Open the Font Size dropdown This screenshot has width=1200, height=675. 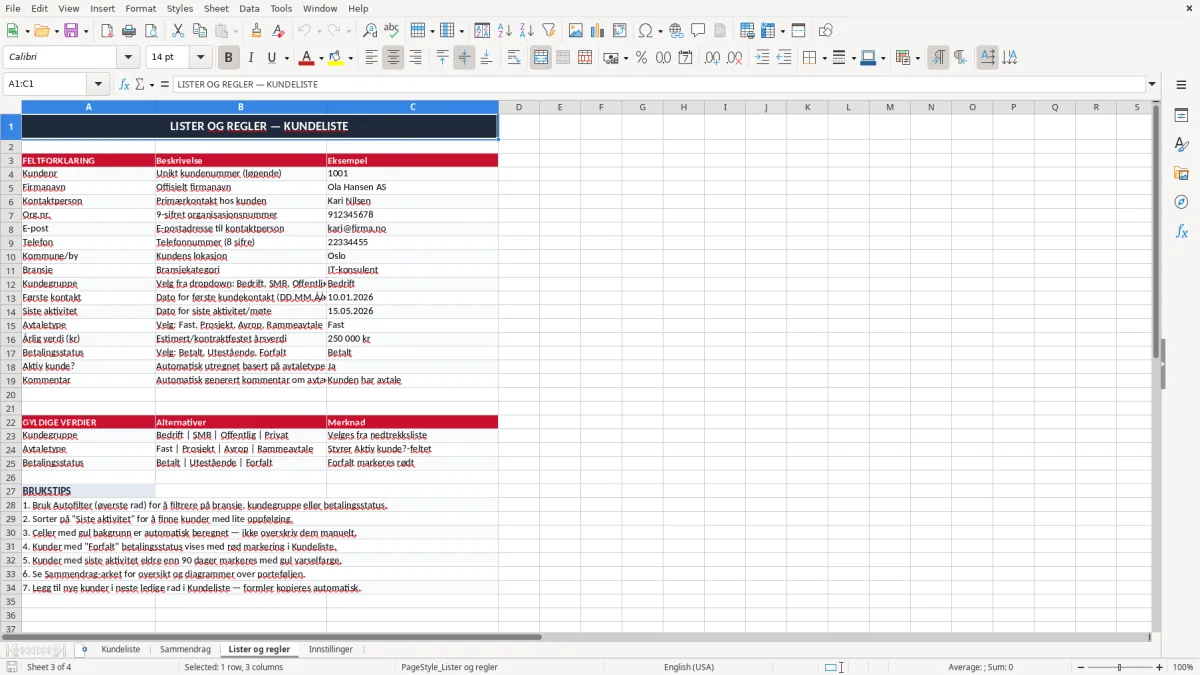point(201,58)
